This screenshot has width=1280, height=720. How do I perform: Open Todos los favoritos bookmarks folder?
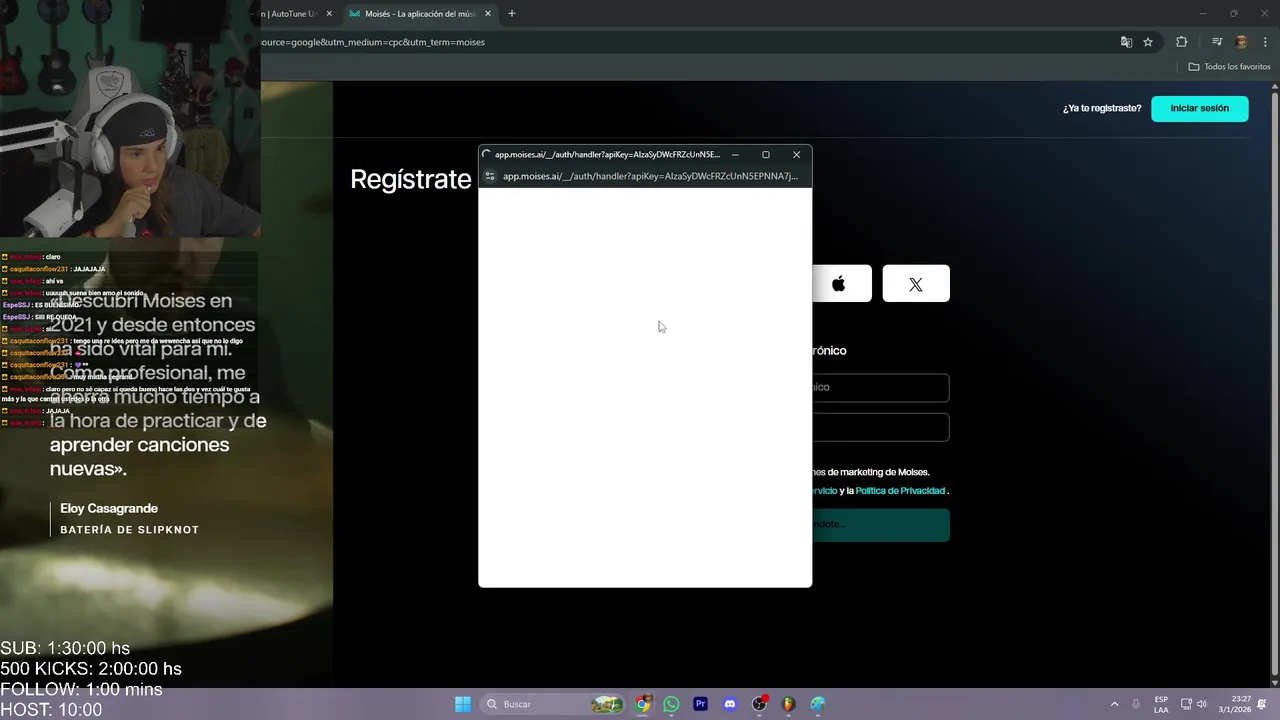[1229, 67]
